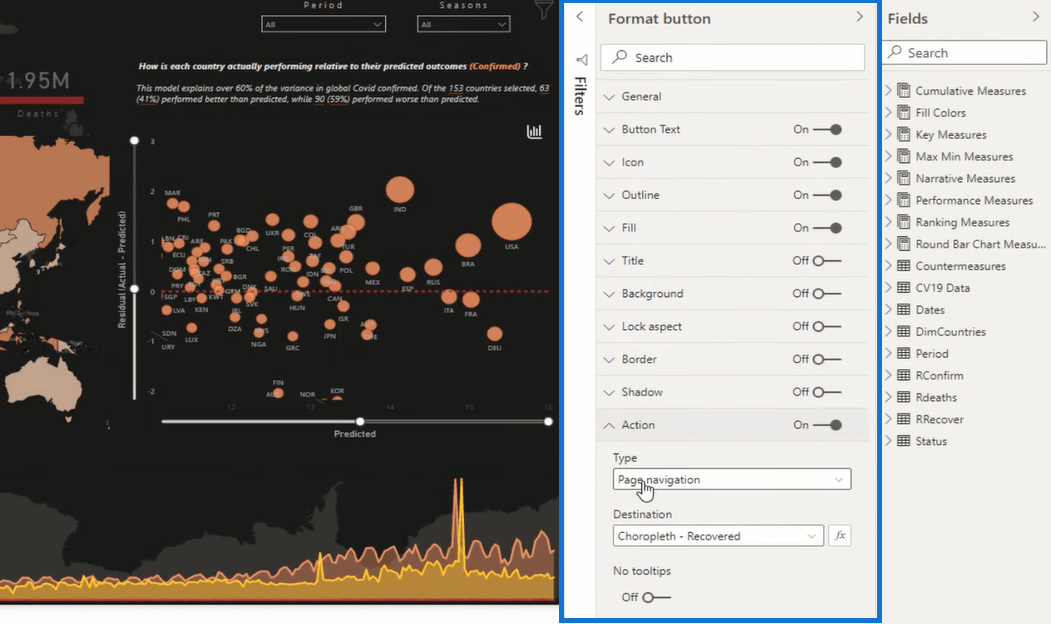Image resolution: width=1051 pixels, height=624 pixels.
Task: Expand Max Min Measures table
Action: (x=889, y=156)
